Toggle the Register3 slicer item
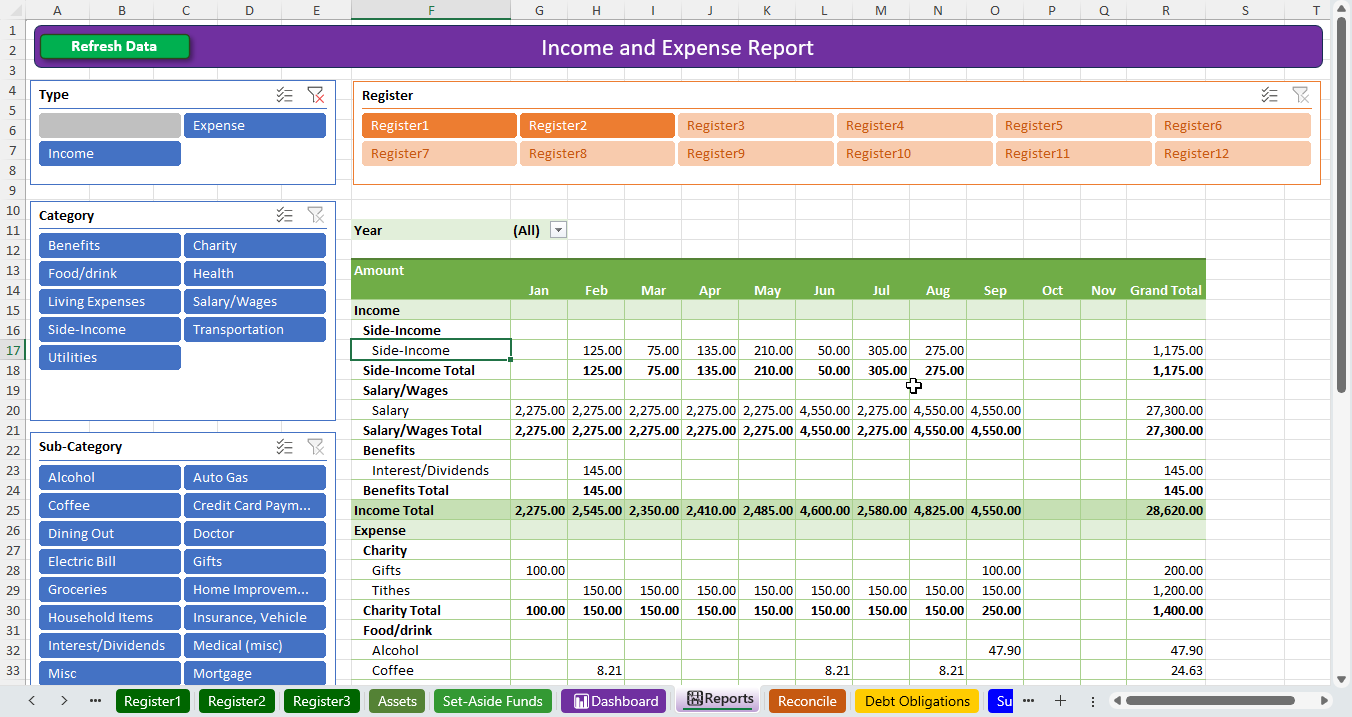Screen dimensions: 1352x717 755,126
